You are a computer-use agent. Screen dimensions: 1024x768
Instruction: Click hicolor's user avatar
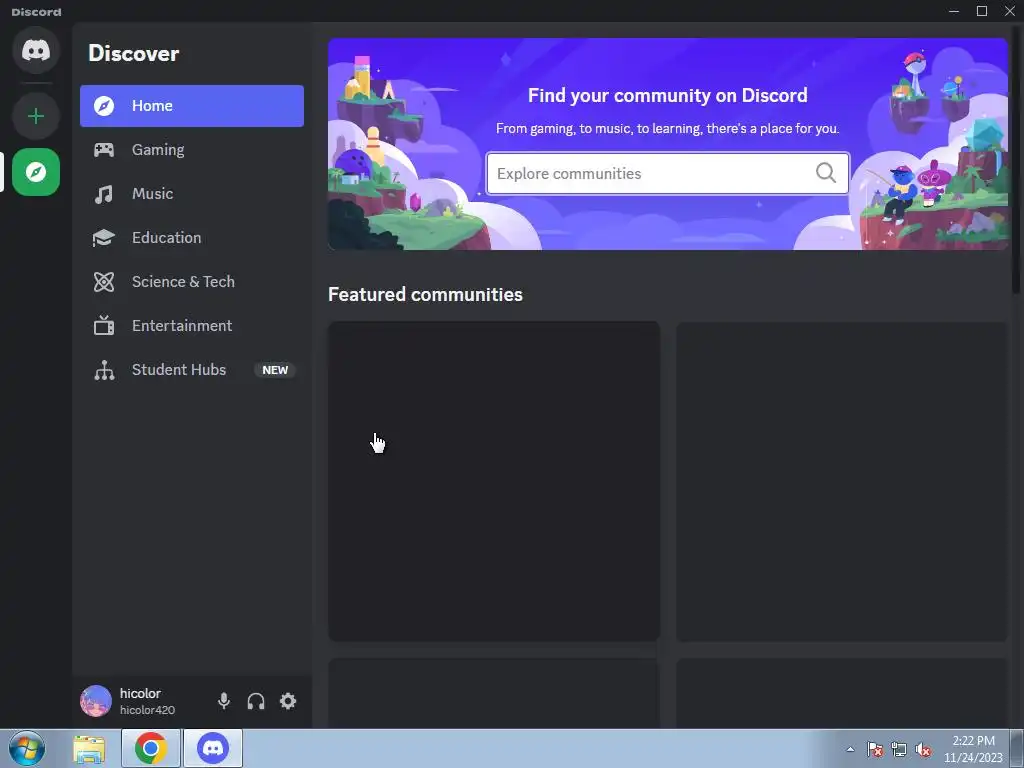[95, 701]
